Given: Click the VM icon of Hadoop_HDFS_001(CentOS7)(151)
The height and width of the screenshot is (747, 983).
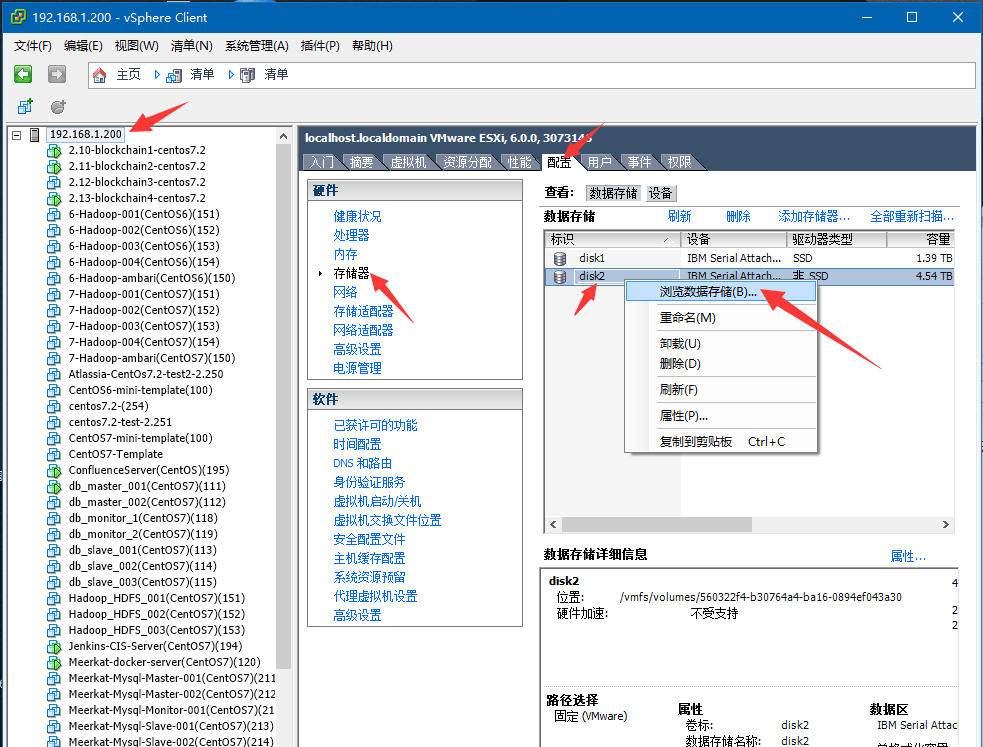Looking at the screenshot, I should [x=55, y=598].
